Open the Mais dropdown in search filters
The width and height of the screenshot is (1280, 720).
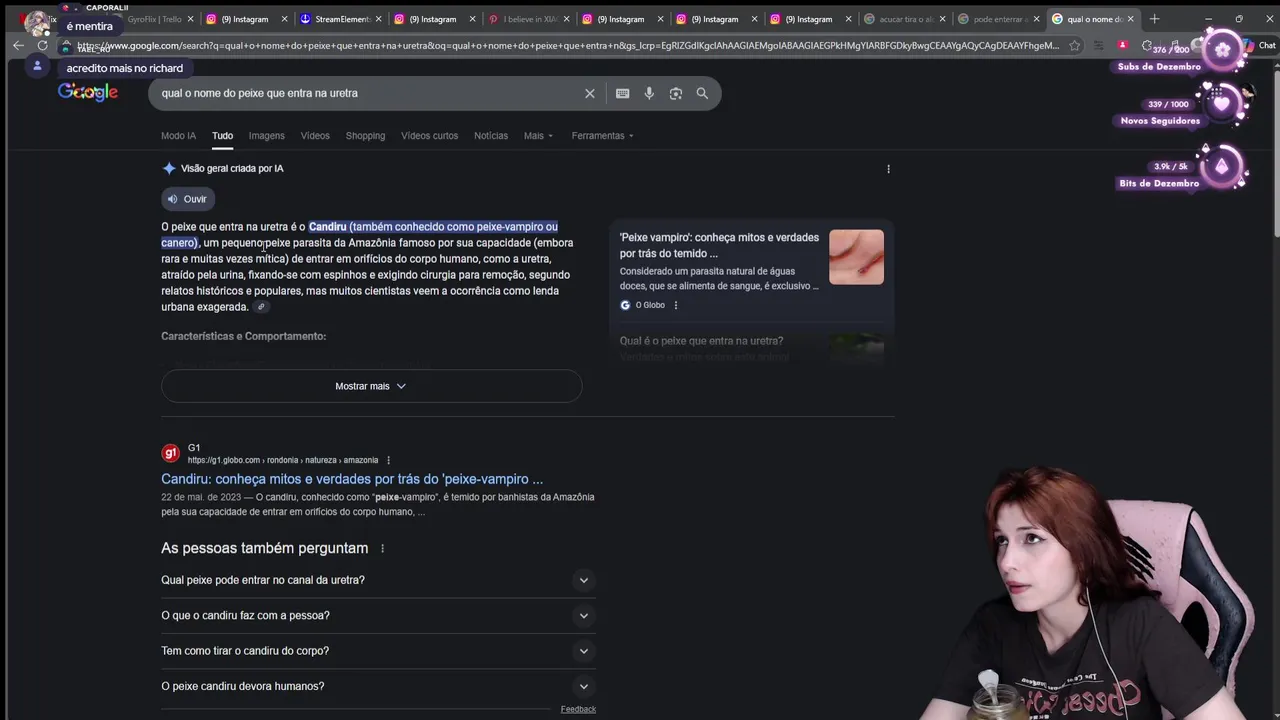(538, 136)
